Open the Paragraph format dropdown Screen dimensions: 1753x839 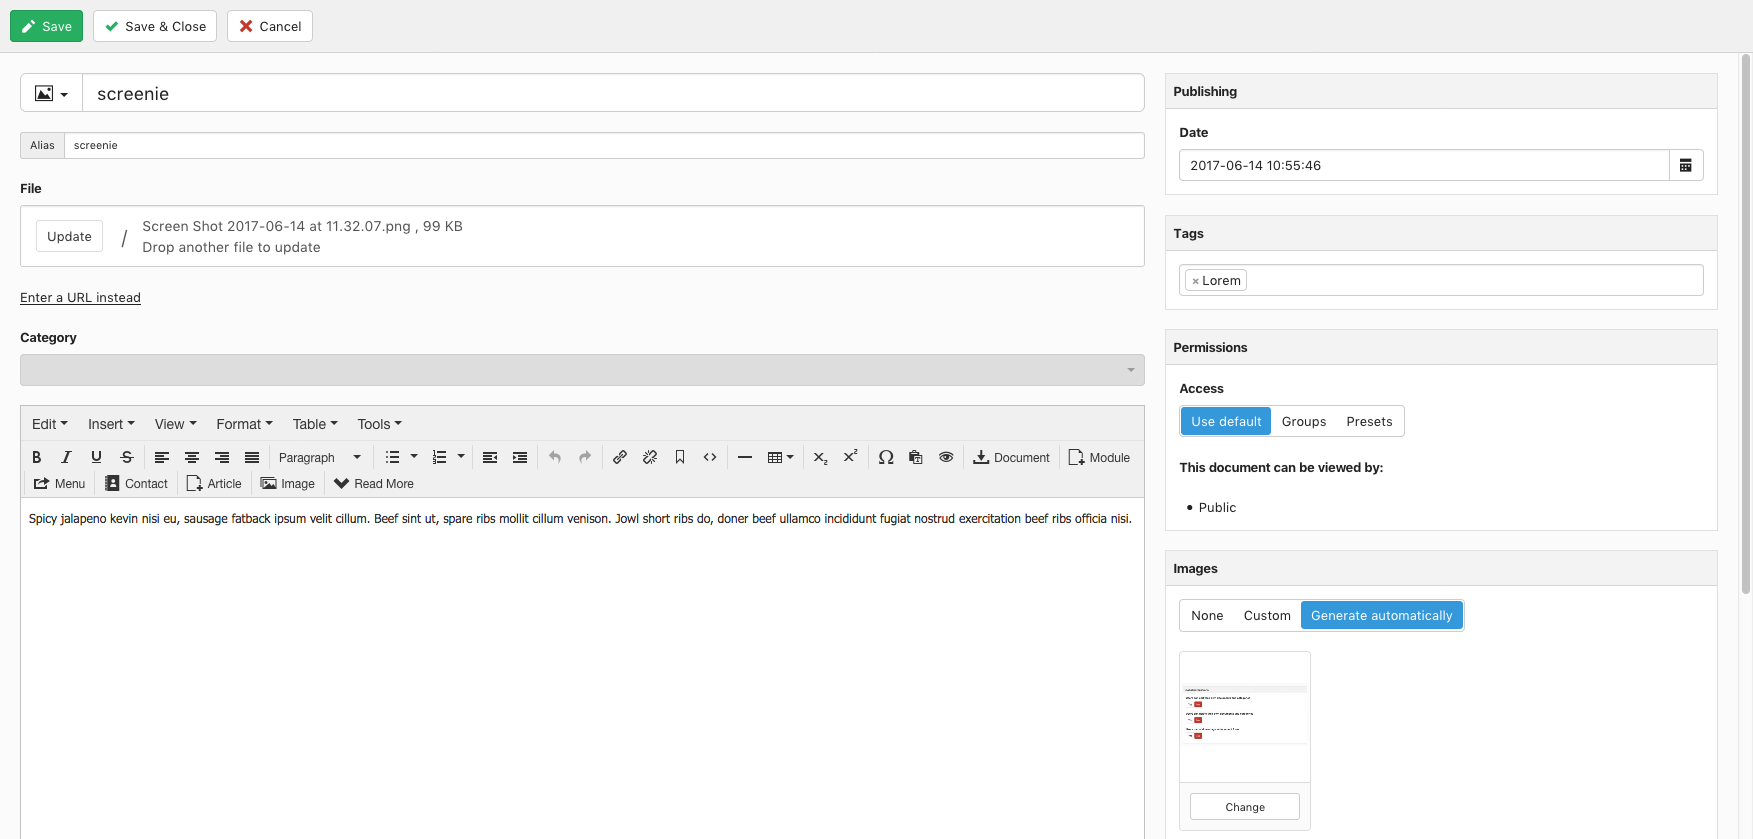(319, 457)
